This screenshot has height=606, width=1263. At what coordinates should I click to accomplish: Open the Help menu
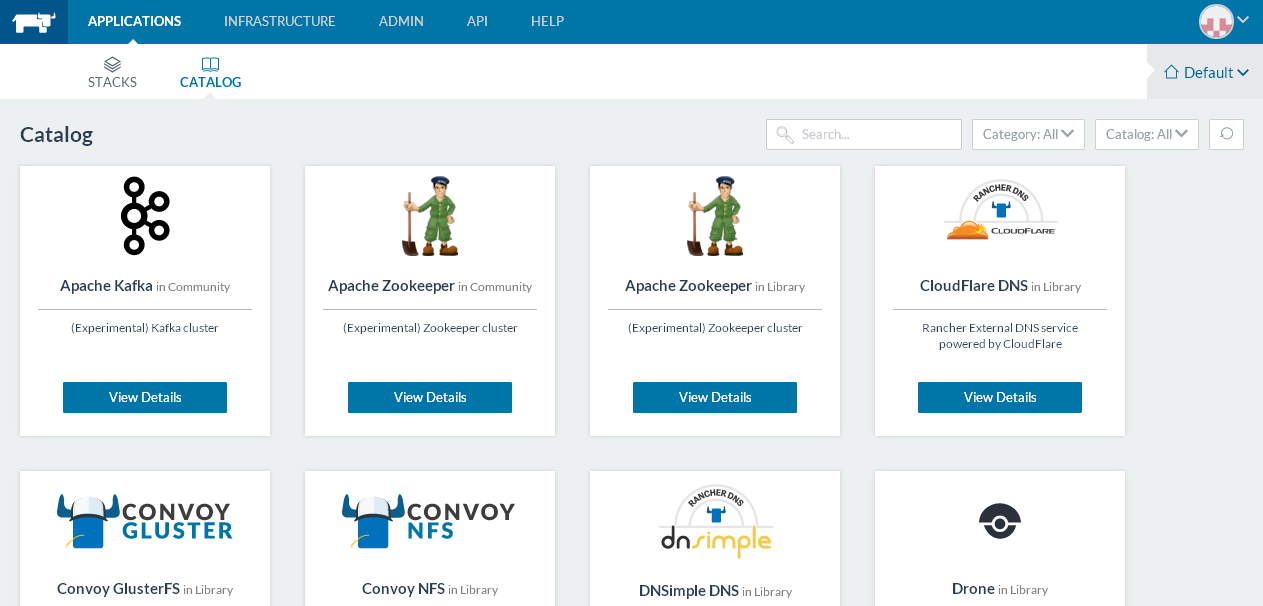(547, 21)
